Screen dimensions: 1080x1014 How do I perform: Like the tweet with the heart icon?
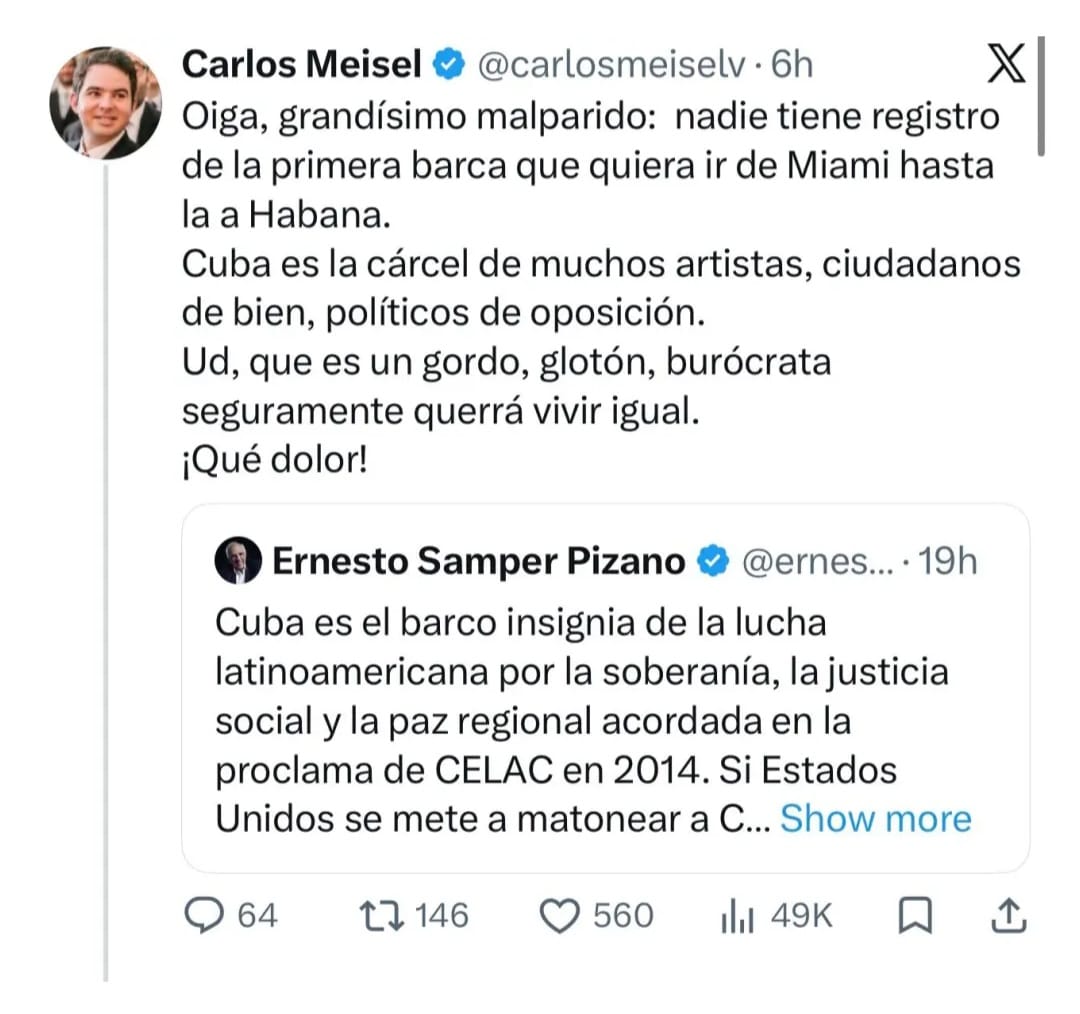(559, 917)
